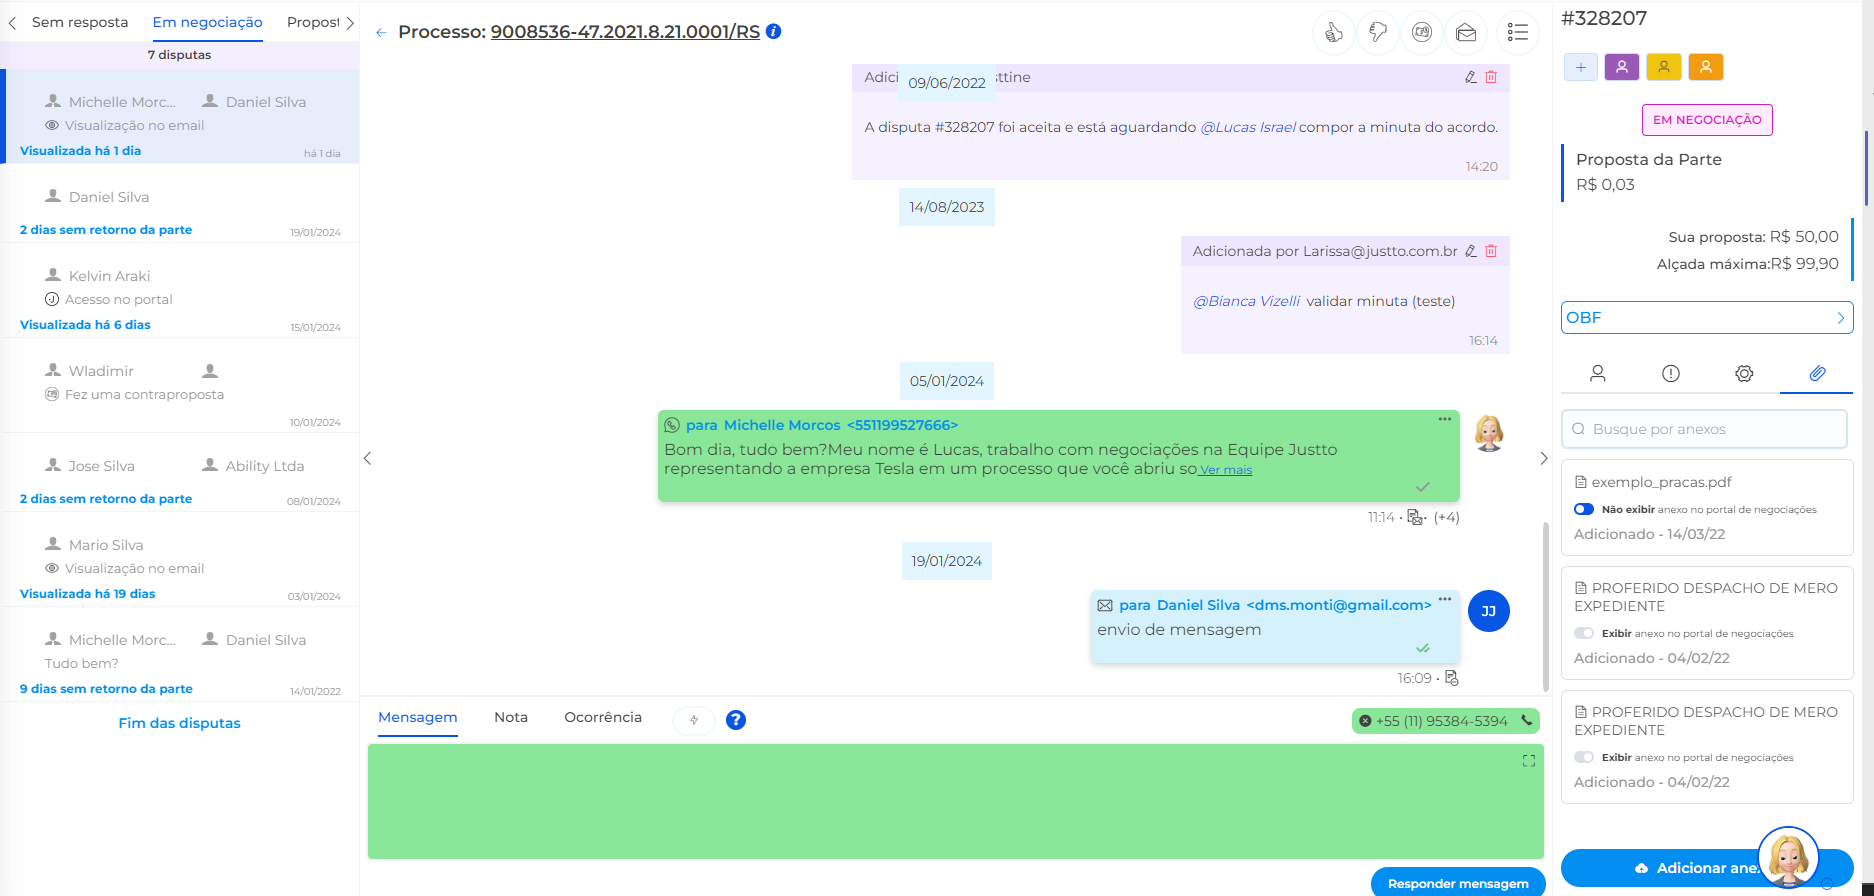
Task: Switch to the Nota tab
Action: pyautogui.click(x=511, y=717)
